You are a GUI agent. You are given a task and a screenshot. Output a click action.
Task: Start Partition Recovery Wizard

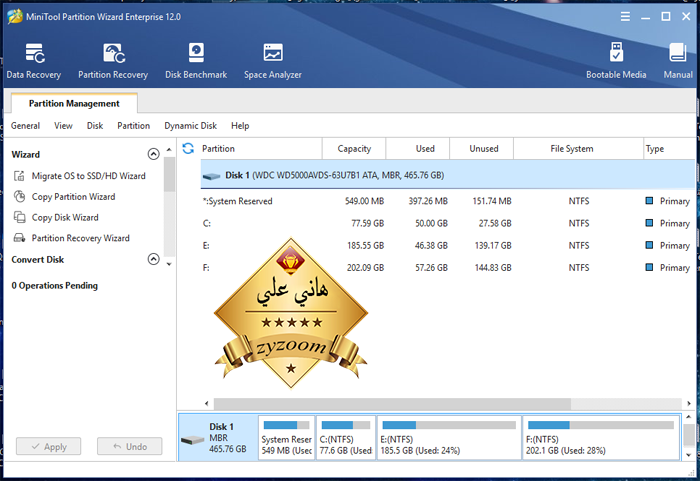pyautogui.click(x=80, y=238)
